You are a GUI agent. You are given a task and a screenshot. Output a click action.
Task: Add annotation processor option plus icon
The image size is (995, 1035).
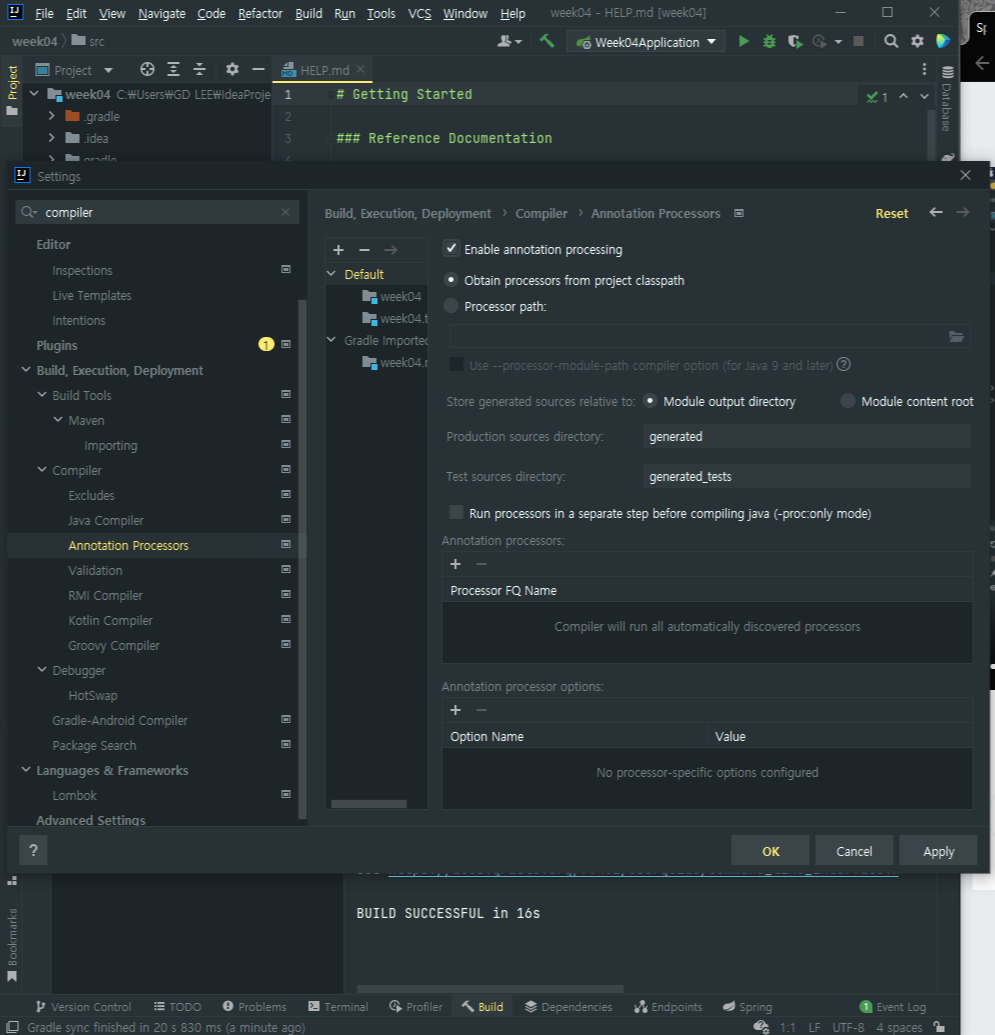click(455, 710)
